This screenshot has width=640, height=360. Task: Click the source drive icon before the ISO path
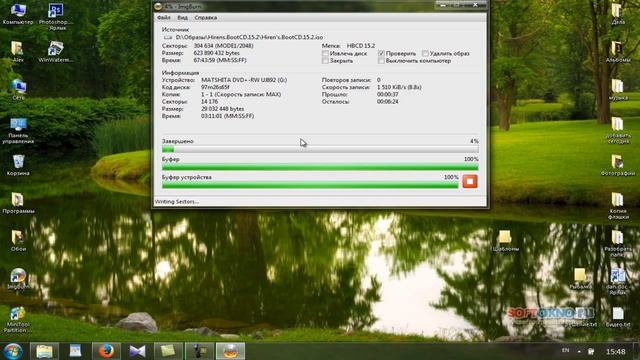pos(168,37)
